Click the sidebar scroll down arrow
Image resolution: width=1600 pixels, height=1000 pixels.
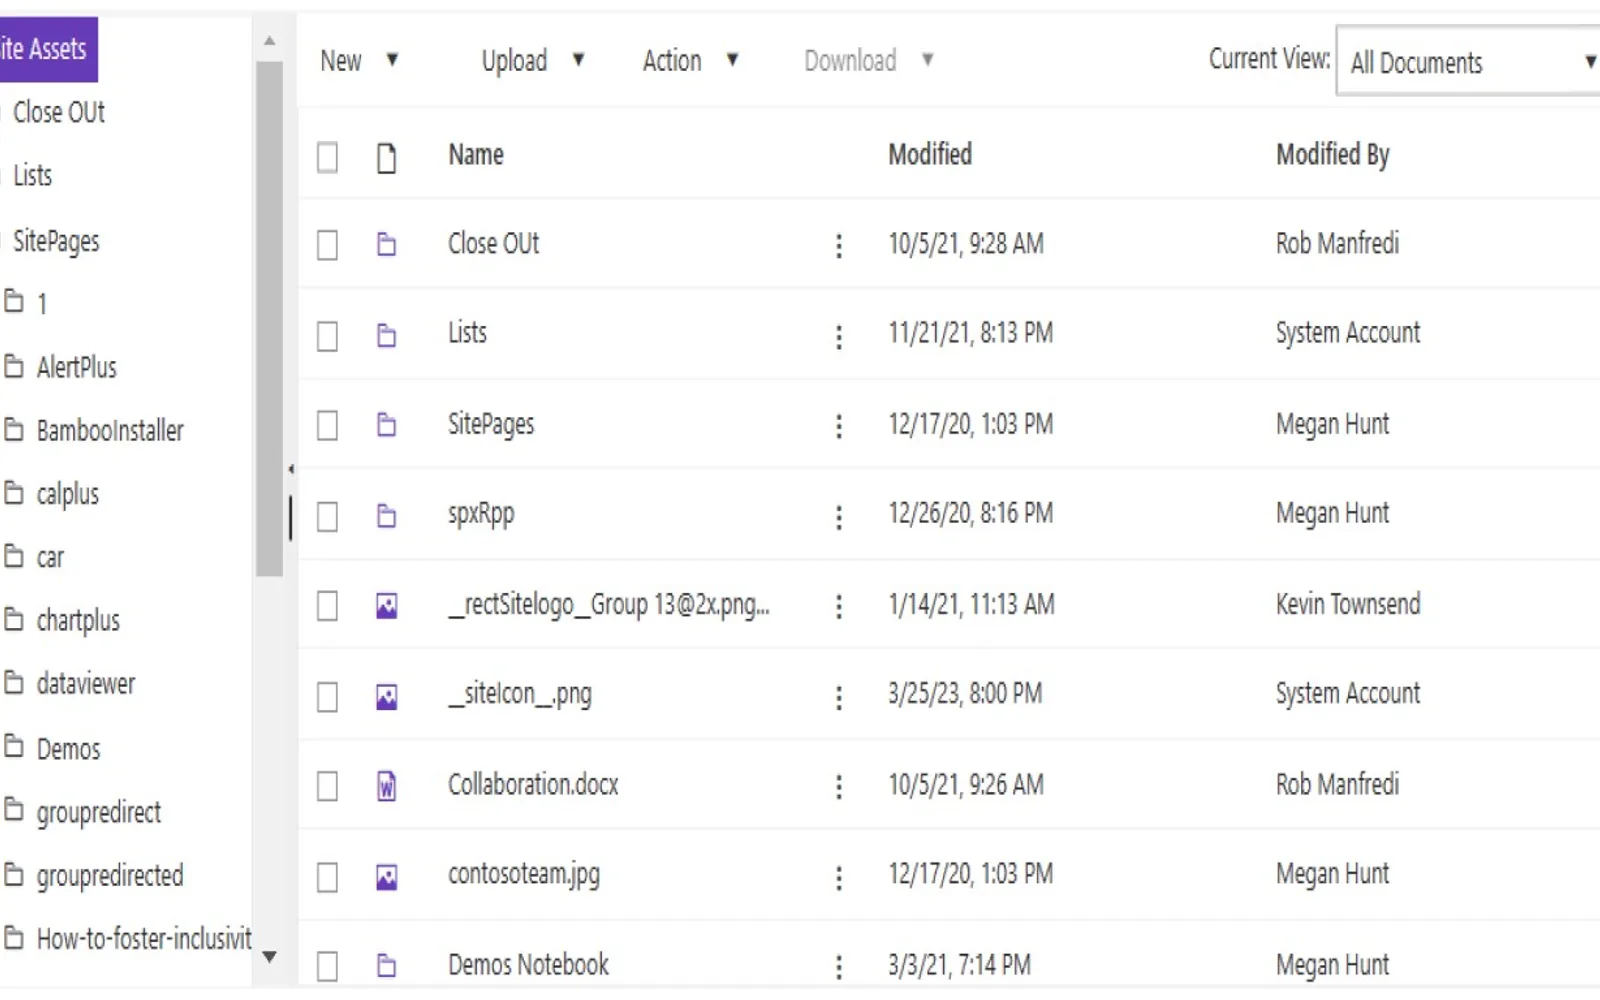[x=269, y=957]
